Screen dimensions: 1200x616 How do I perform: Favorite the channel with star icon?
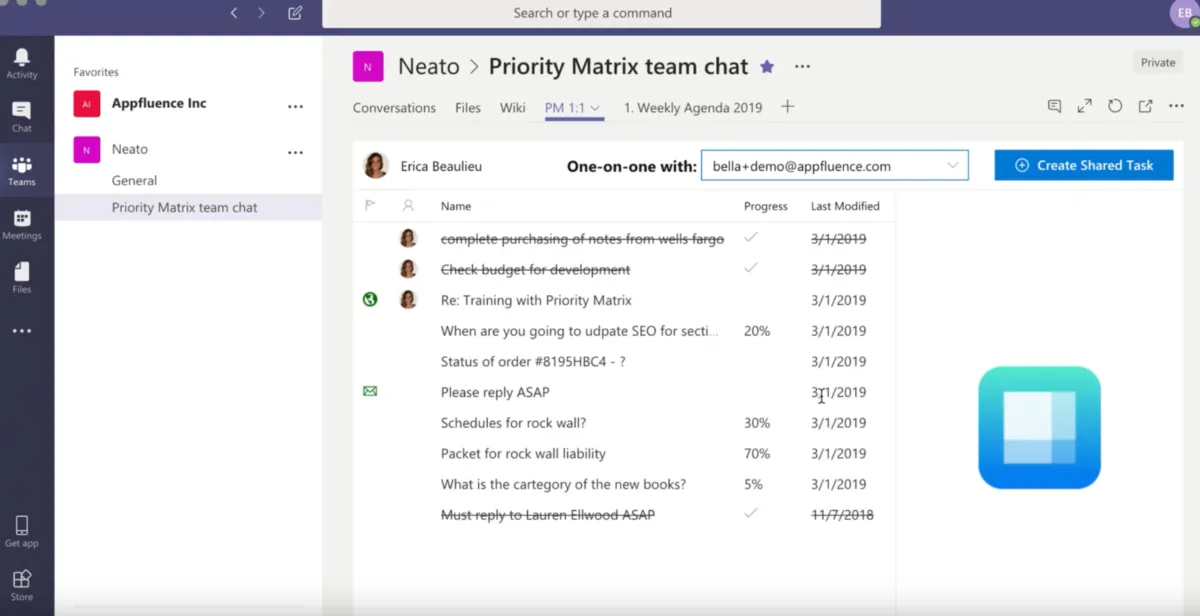(x=767, y=67)
